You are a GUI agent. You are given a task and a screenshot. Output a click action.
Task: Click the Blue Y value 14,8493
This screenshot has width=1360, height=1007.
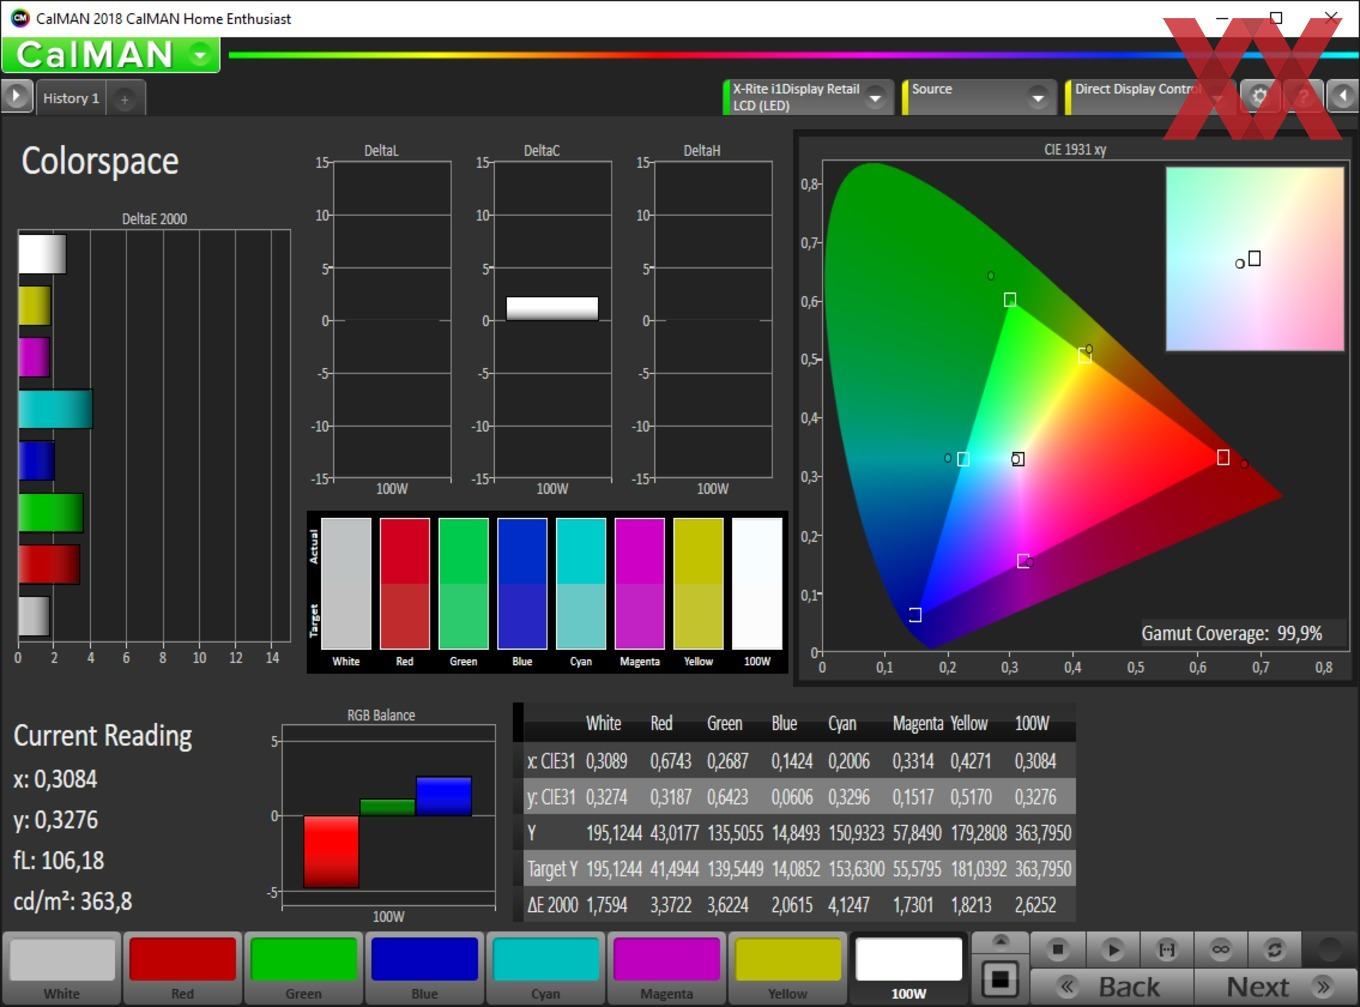tap(796, 833)
